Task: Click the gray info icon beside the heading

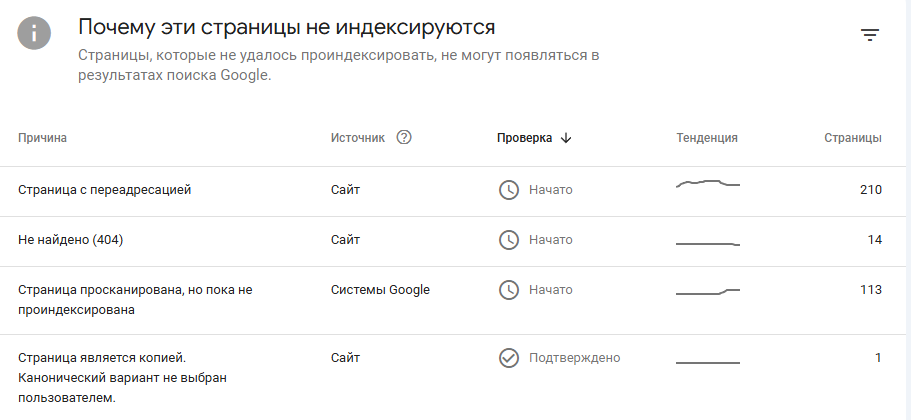Action: [x=34, y=33]
